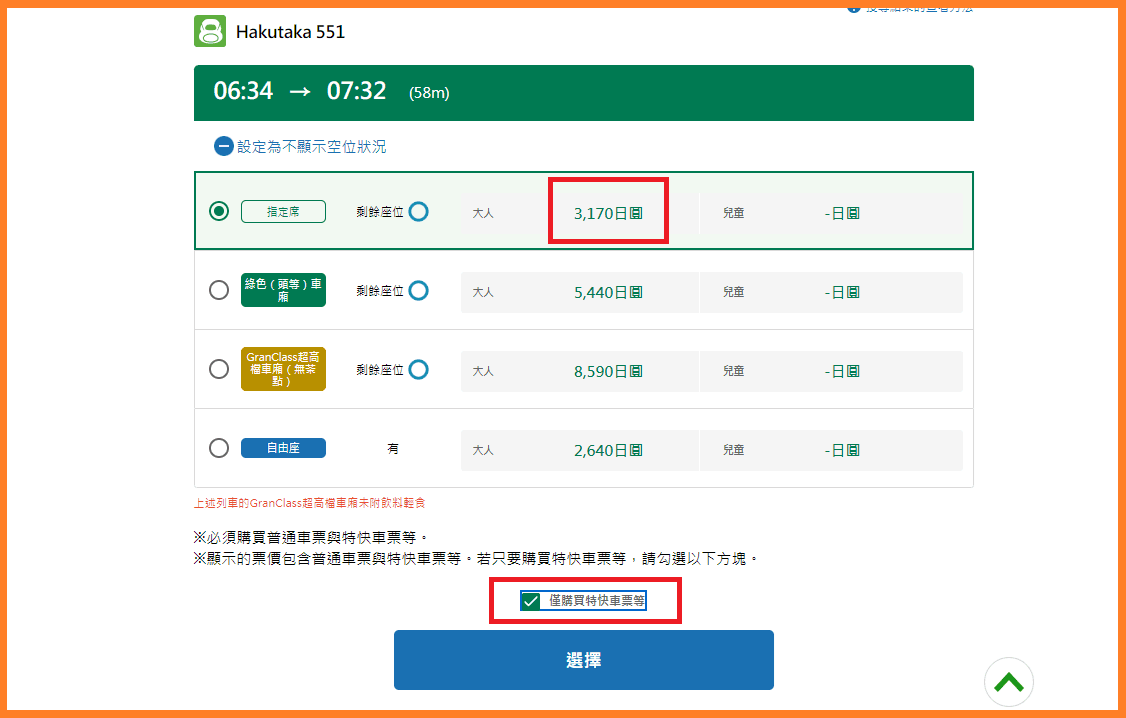Click the blue 自由座 badge
The width and height of the screenshot is (1126, 718).
283,448
